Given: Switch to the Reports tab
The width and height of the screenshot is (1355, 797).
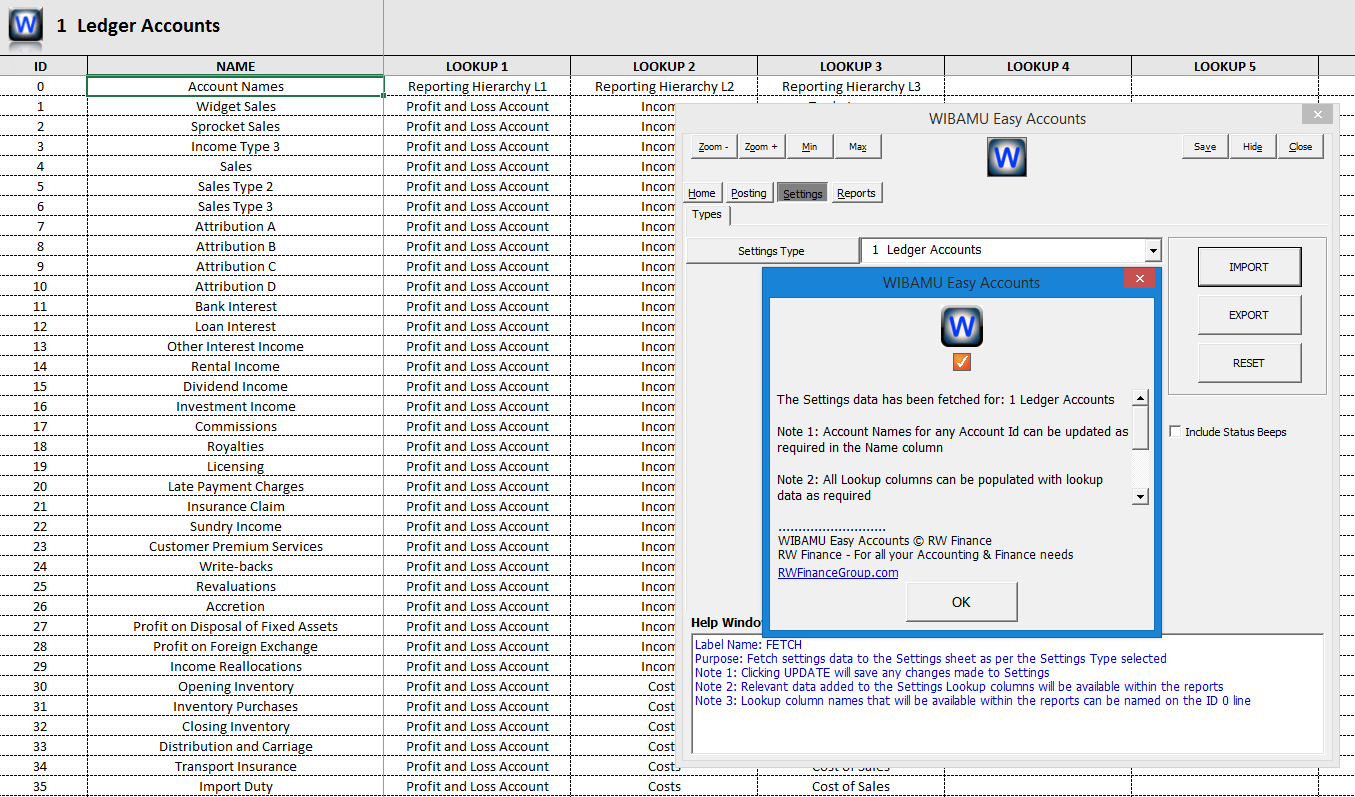Looking at the screenshot, I should point(856,192).
